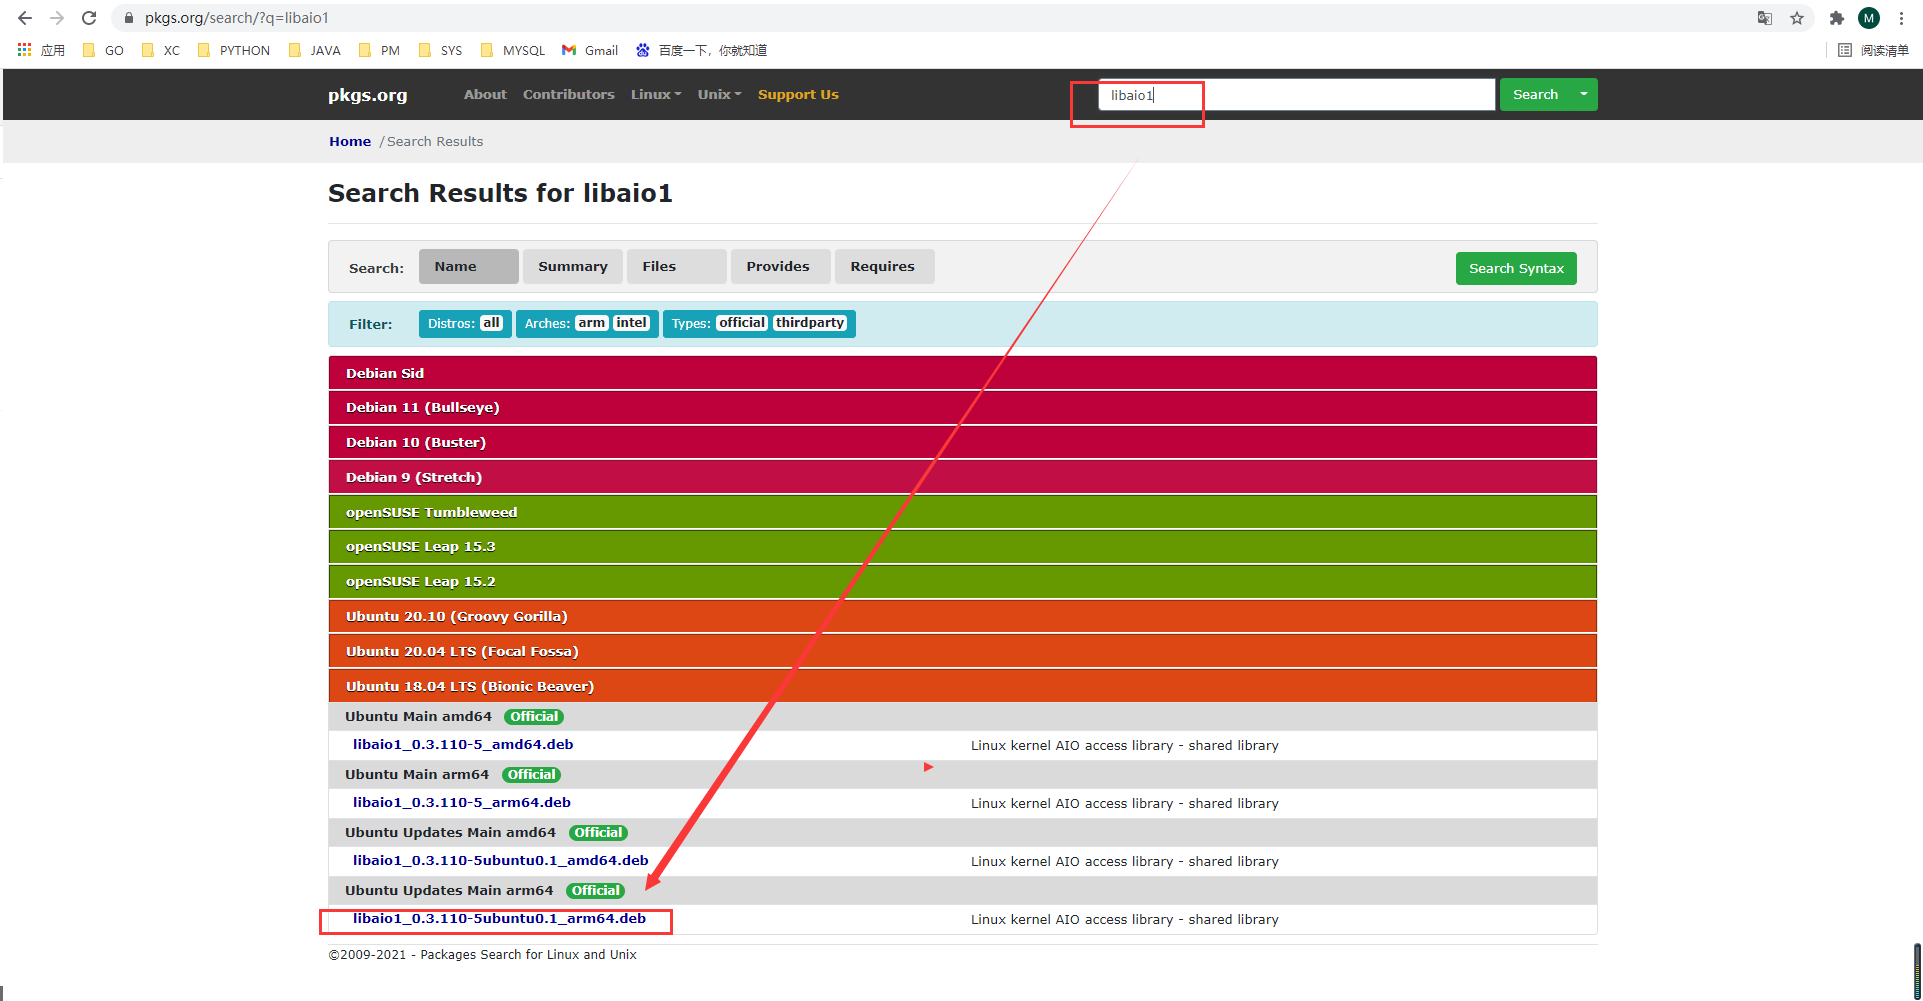Screen dimensions: 1923x1001
Task: Expand the openSUSE Tumbleweed section
Action: tap(962, 512)
